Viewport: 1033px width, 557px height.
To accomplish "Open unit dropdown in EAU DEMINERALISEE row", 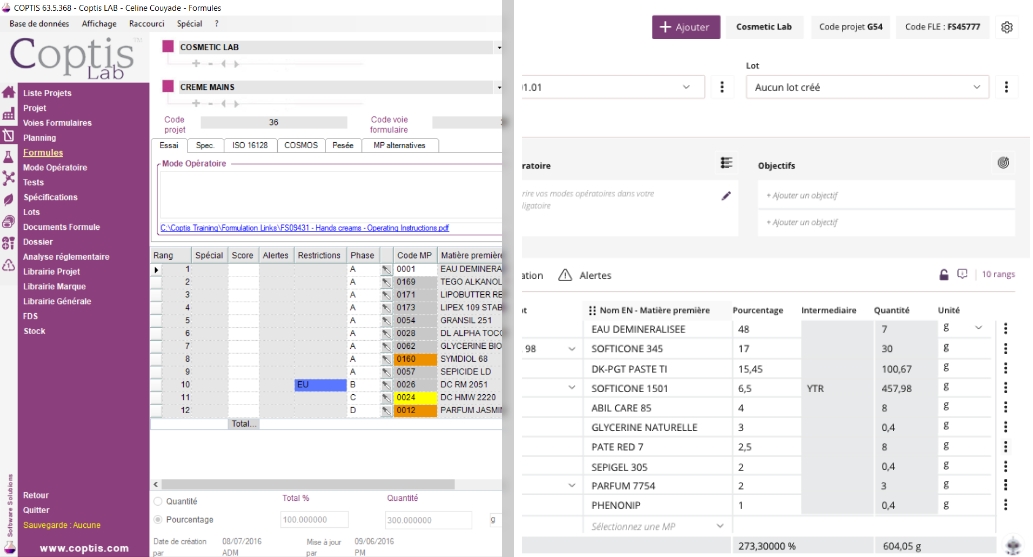I will [978, 328].
